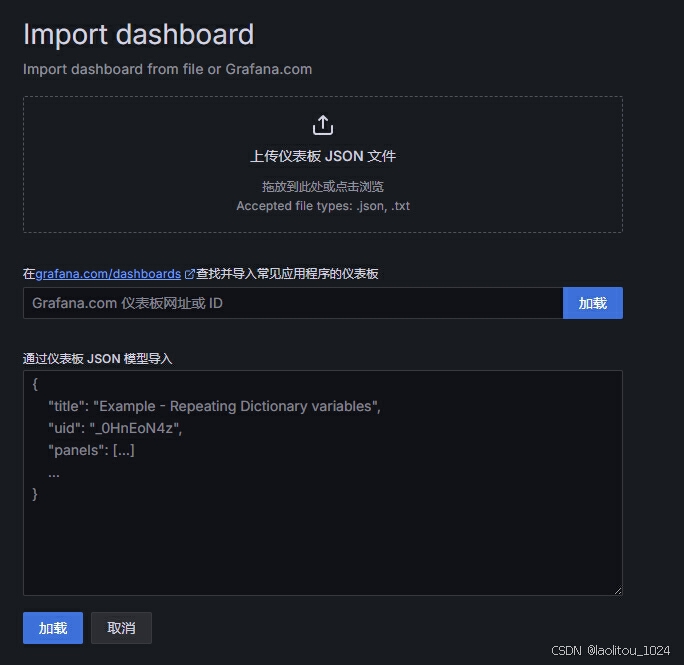
Task: Click the 通过仪表板 JSON 模型导入 label
Action: pyautogui.click(x=98, y=359)
